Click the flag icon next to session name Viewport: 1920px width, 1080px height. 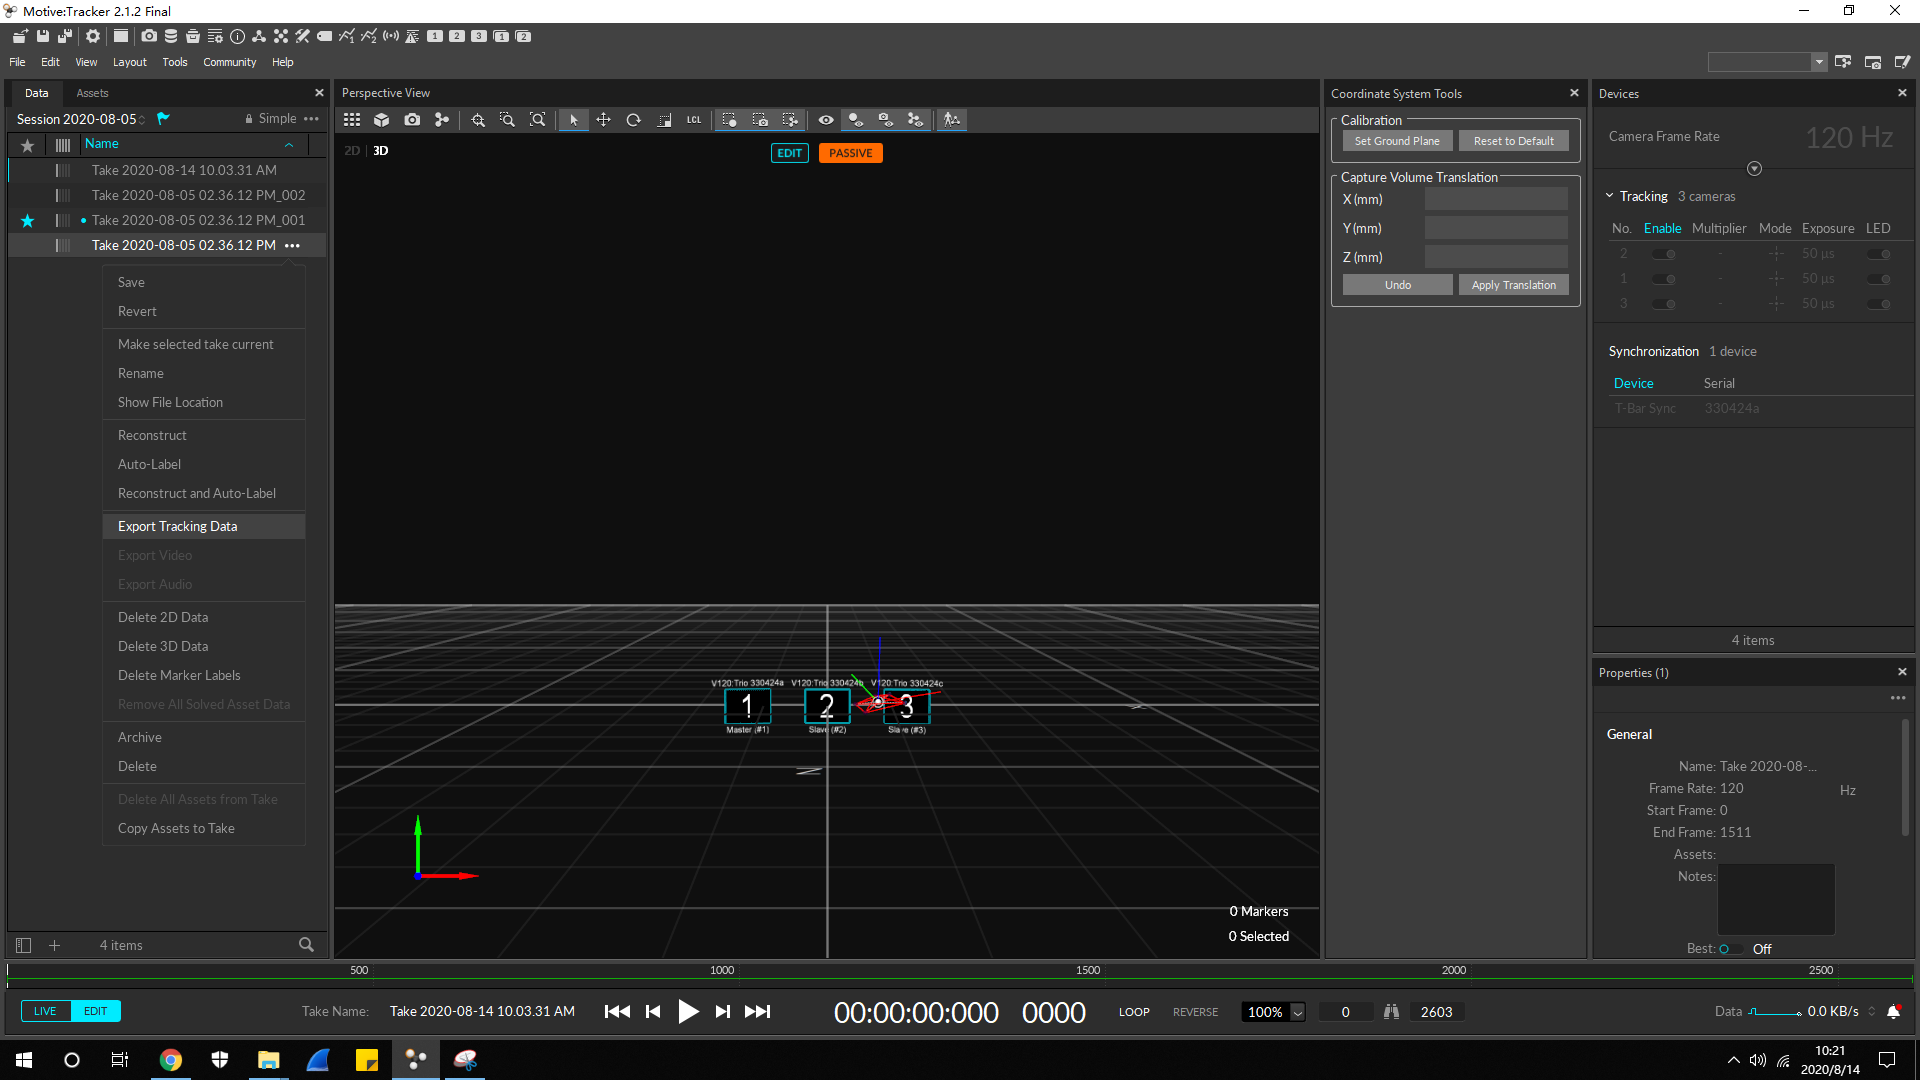point(163,118)
